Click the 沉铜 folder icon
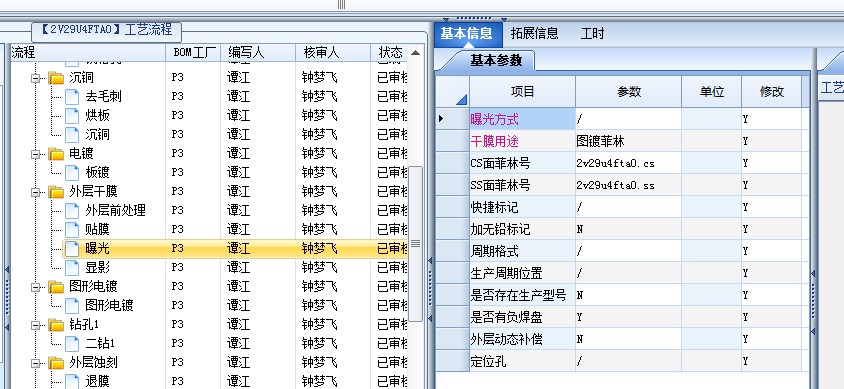Screen dimensions: 844x389 (x=56, y=78)
